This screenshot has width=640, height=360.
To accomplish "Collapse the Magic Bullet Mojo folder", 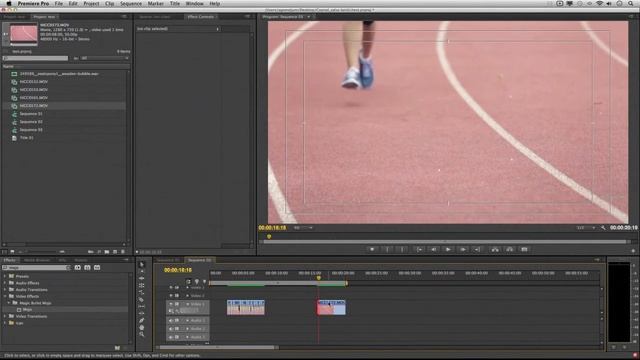I will pos(9,303).
